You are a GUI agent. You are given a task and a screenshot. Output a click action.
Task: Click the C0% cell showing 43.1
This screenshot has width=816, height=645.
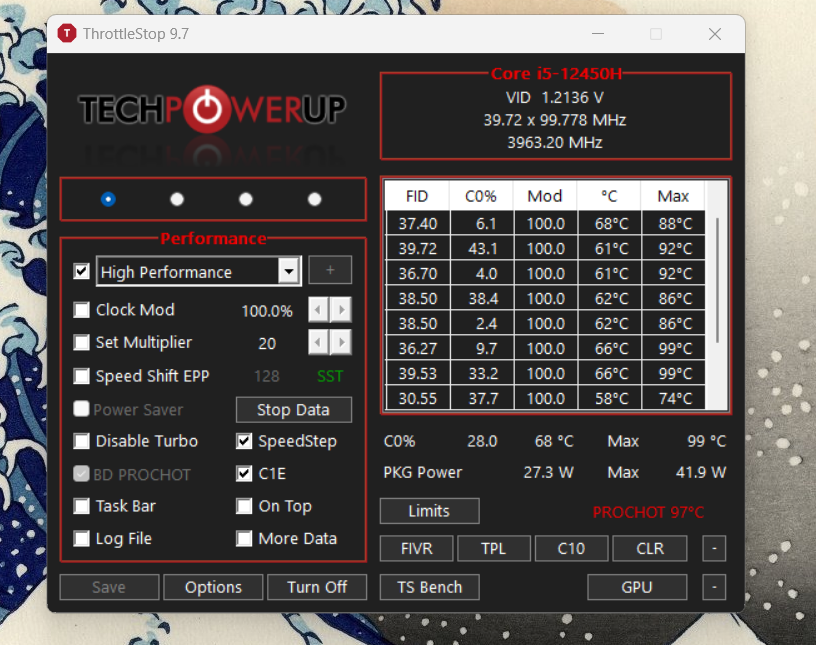[482, 248]
